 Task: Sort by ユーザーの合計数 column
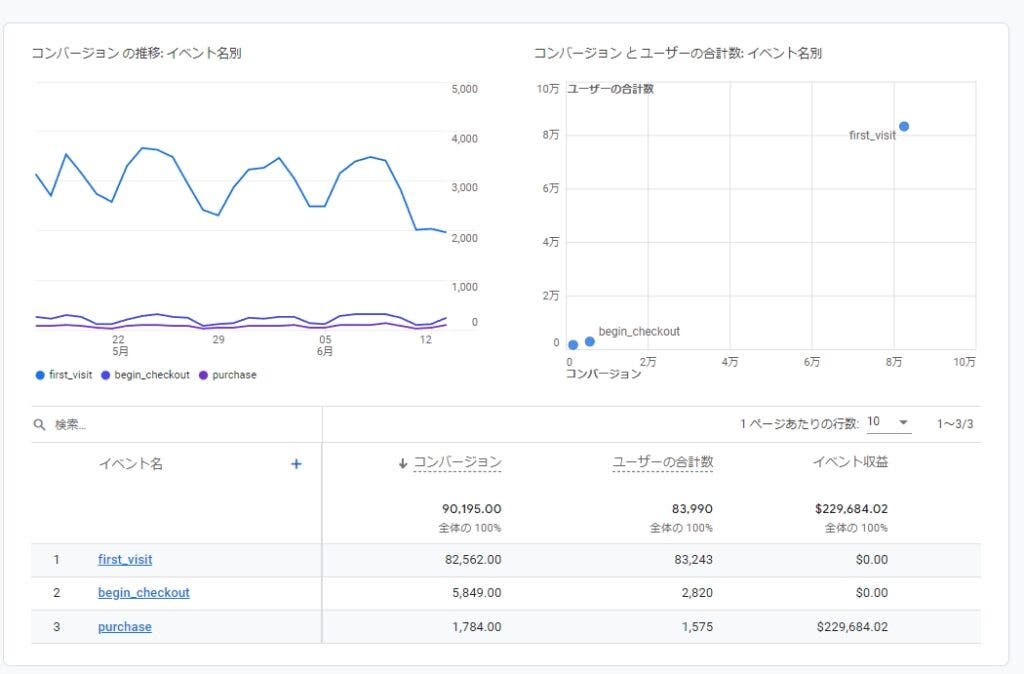click(x=662, y=462)
